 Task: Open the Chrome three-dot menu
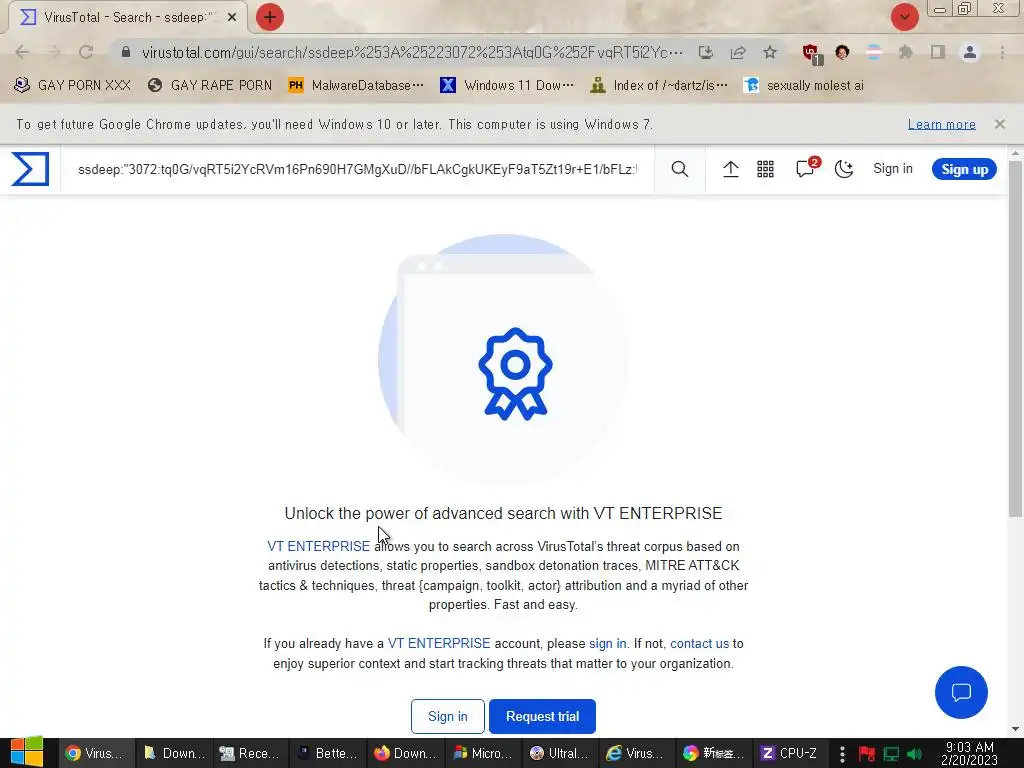1002,52
